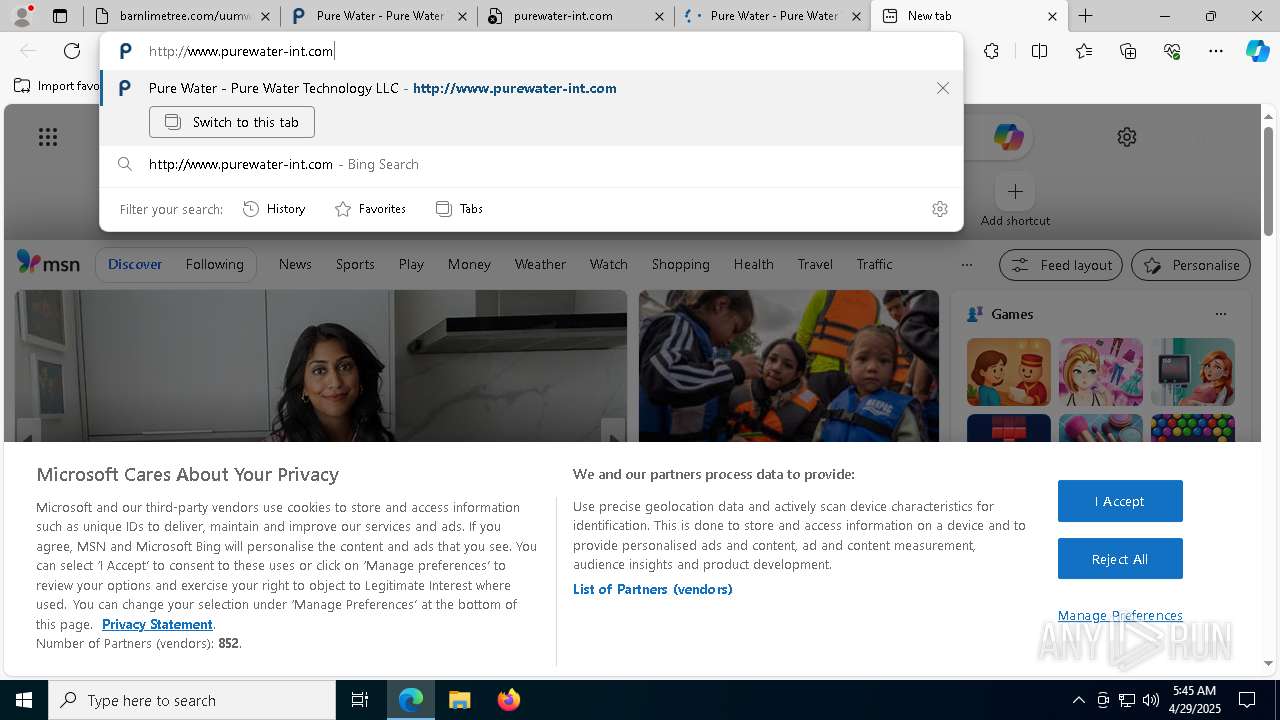Open the Privacy Statement link
1280x720 pixels.
coord(157,624)
